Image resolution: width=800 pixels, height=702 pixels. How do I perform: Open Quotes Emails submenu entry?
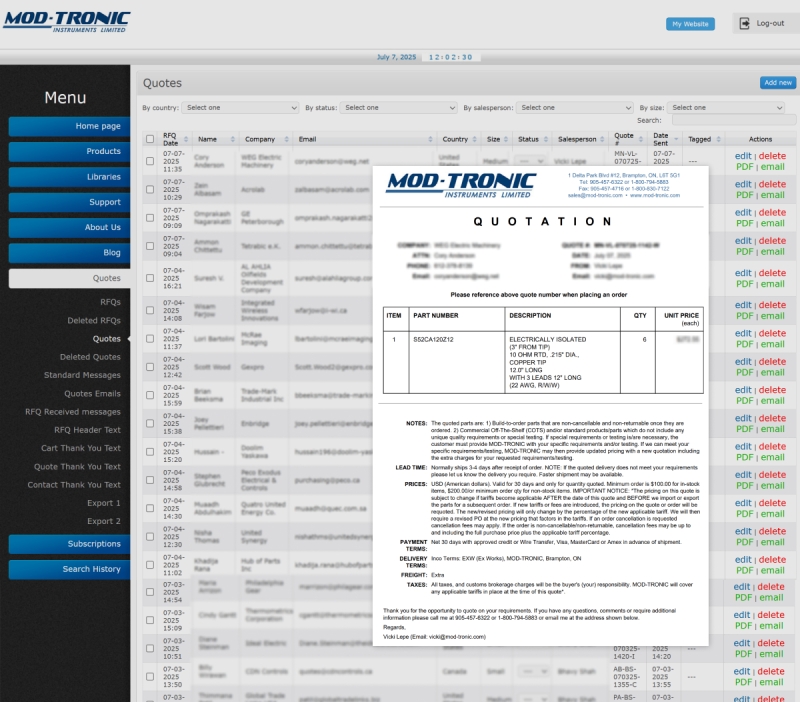coord(92,393)
